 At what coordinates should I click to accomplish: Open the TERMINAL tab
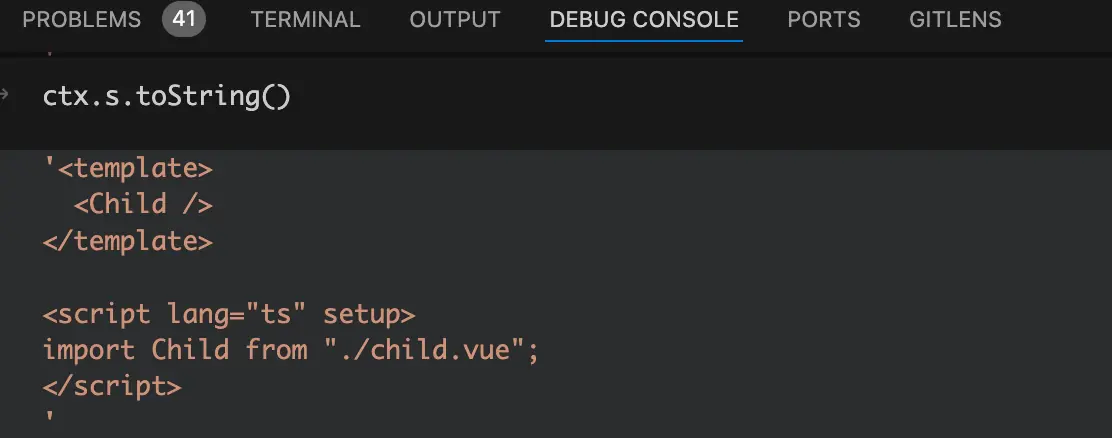[307, 20]
